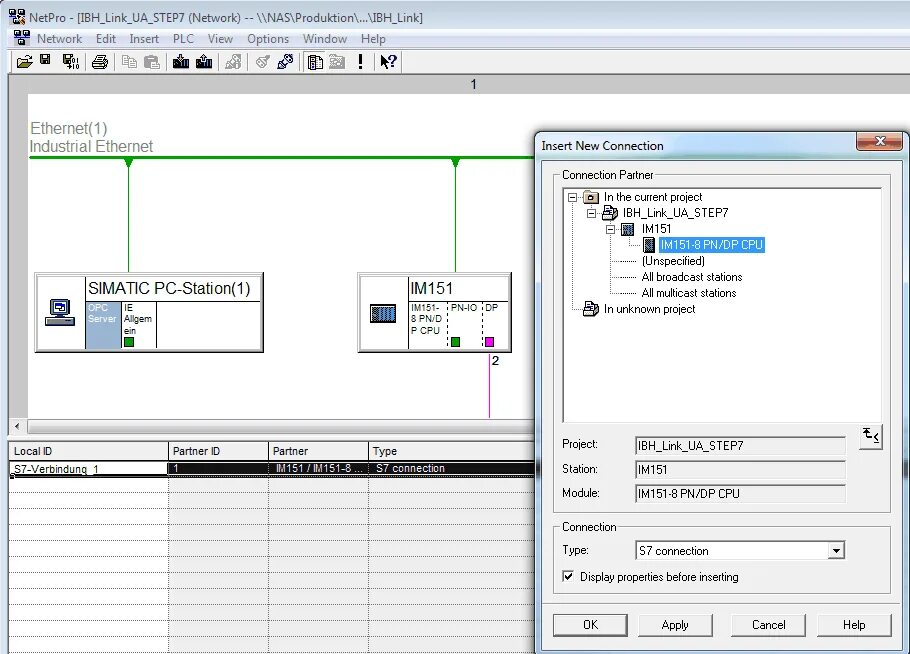
Task: Open the Insert menu
Action: [x=144, y=39]
